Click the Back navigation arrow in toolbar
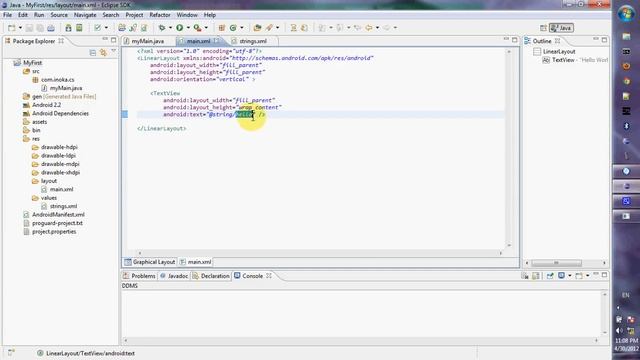 click(369, 28)
